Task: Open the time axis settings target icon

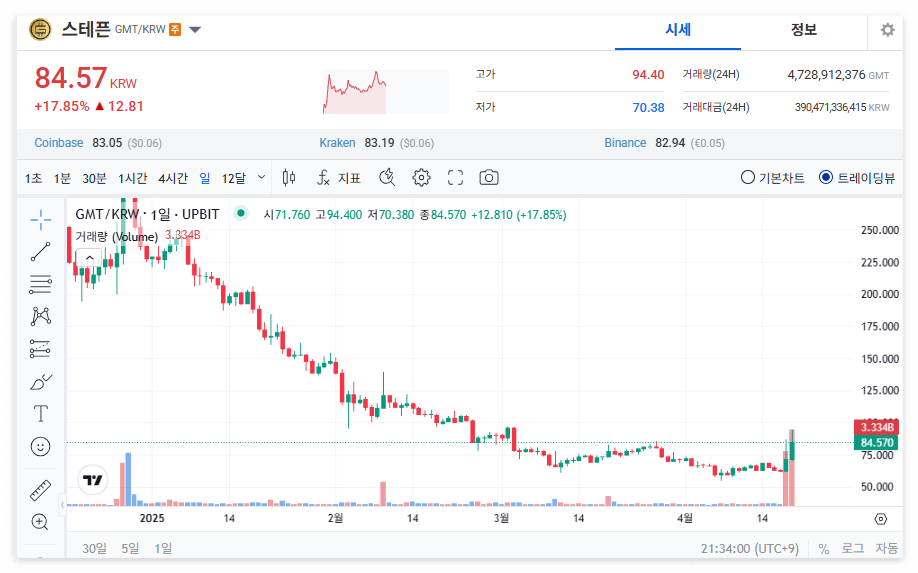Action: 881,519
